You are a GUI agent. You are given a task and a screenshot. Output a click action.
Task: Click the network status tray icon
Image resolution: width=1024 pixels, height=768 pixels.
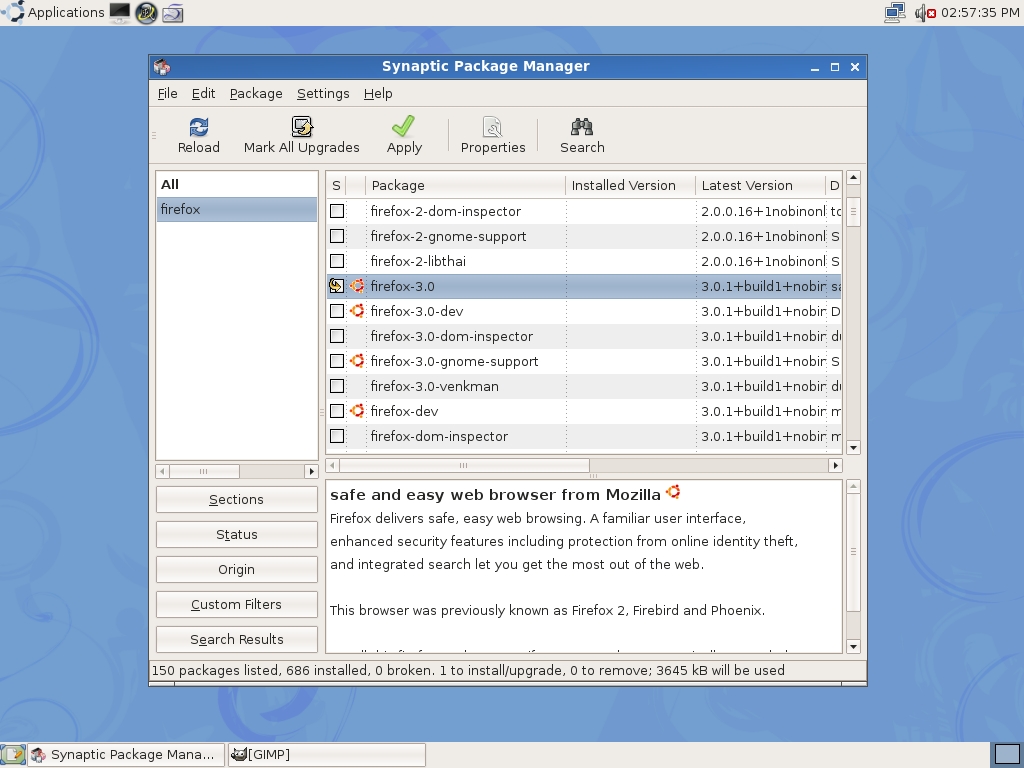pos(895,12)
